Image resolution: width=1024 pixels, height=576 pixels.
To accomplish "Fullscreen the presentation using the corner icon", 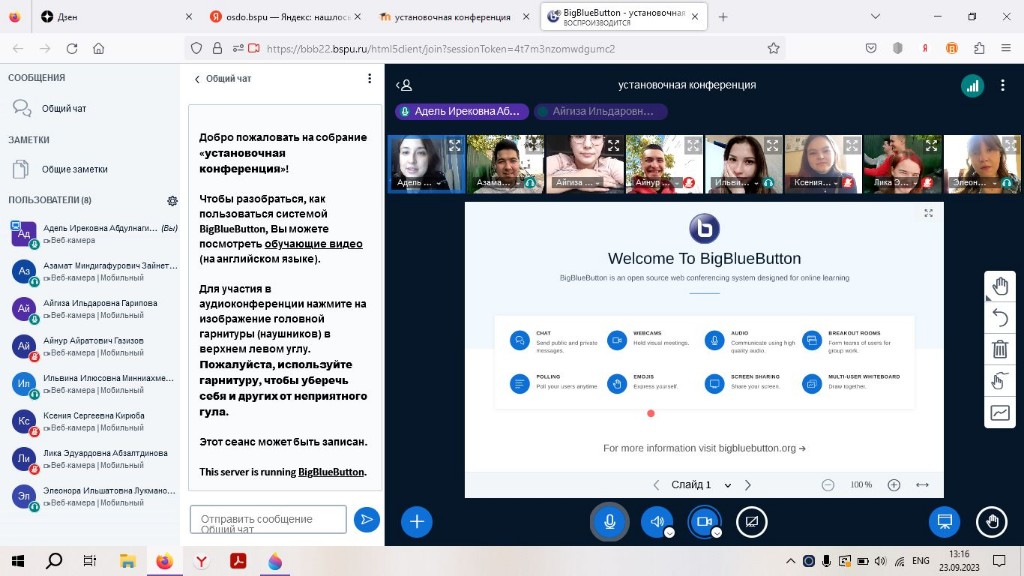I will tap(928, 213).
